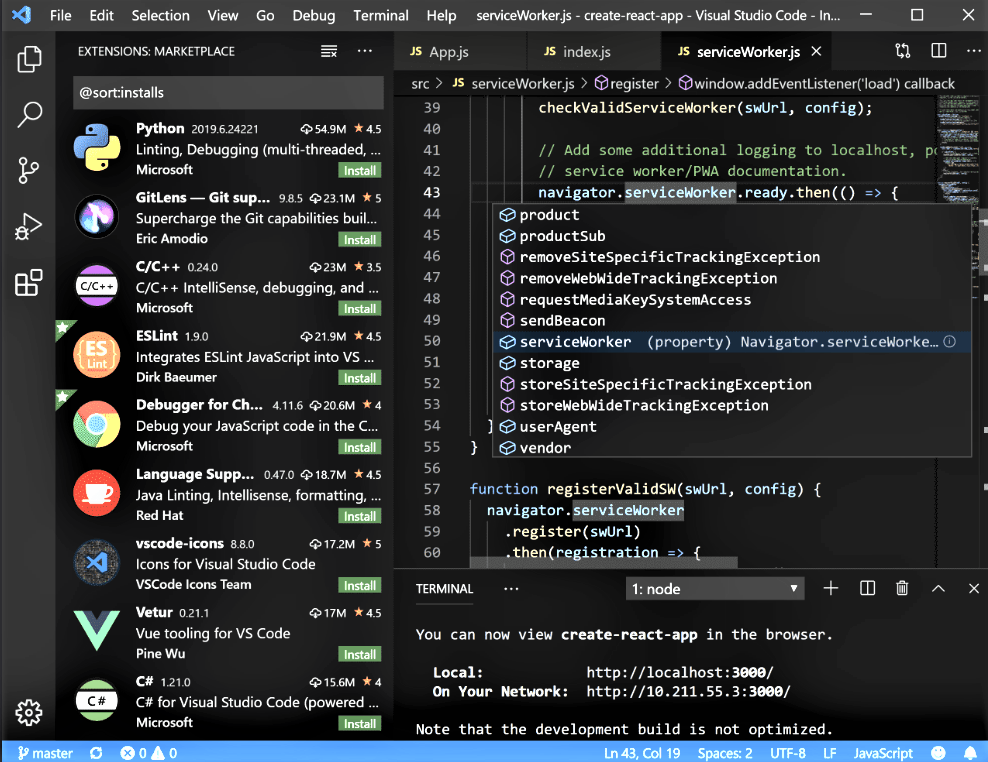Click serviceWorker.js in the breadcrumb
This screenshot has height=762, width=988.
coord(514,83)
